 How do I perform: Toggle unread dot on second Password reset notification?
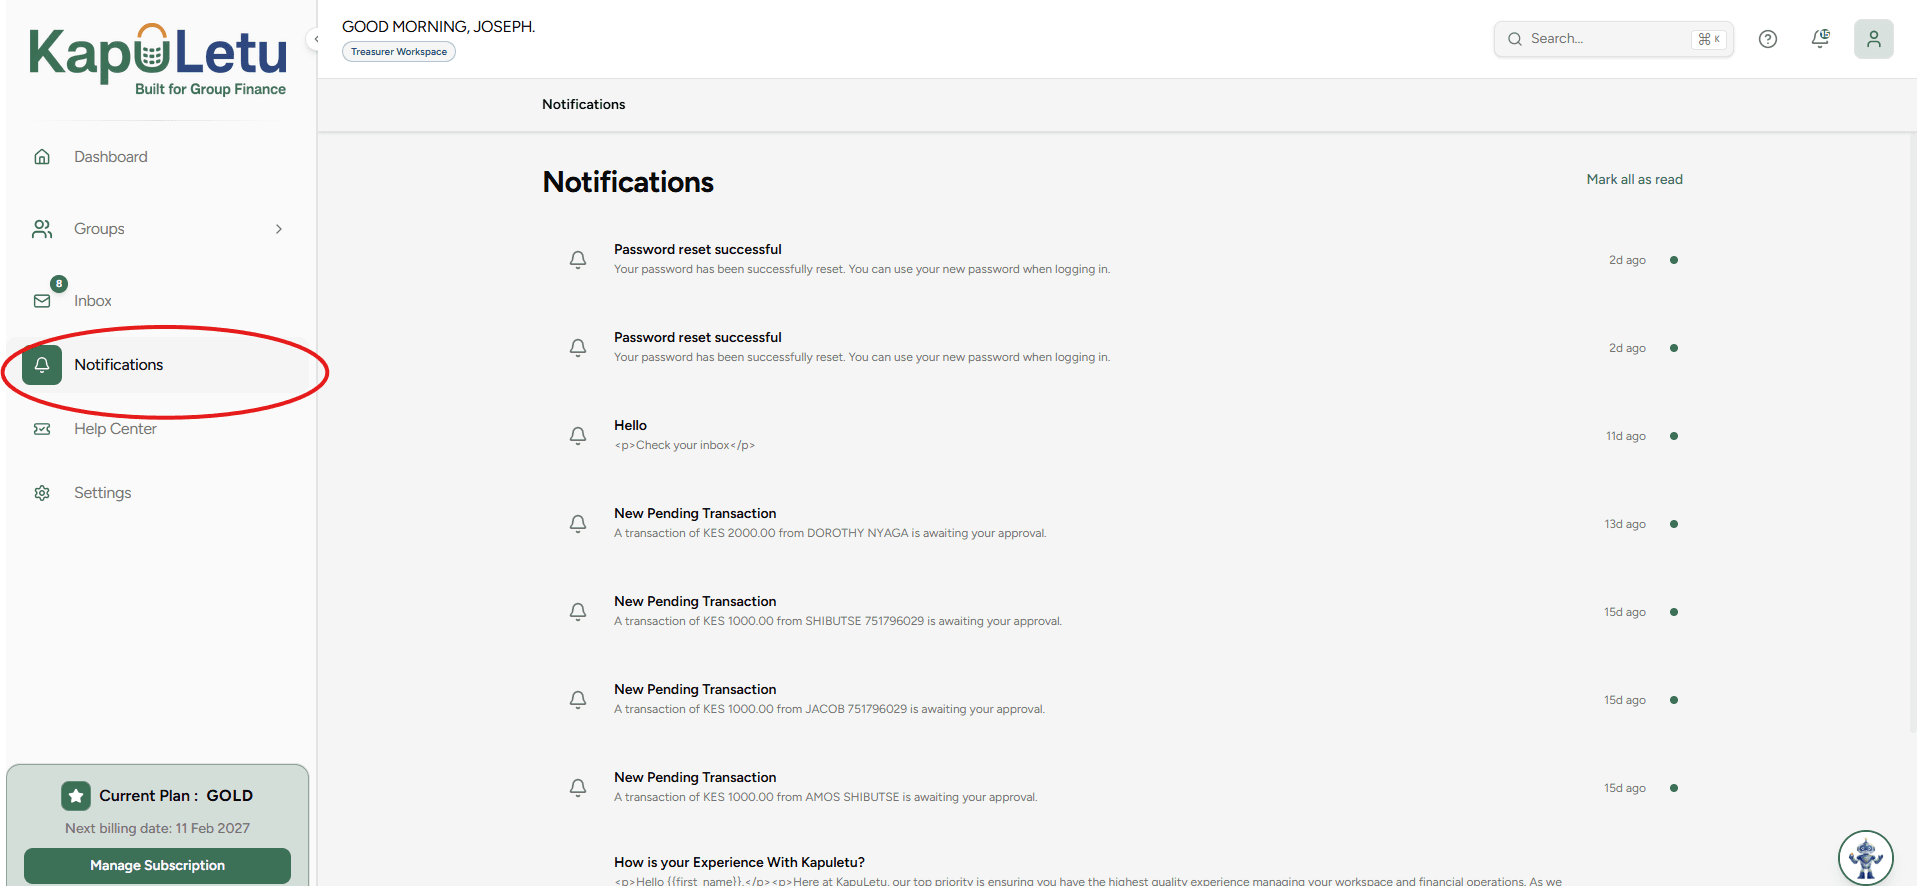coord(1674,348)
